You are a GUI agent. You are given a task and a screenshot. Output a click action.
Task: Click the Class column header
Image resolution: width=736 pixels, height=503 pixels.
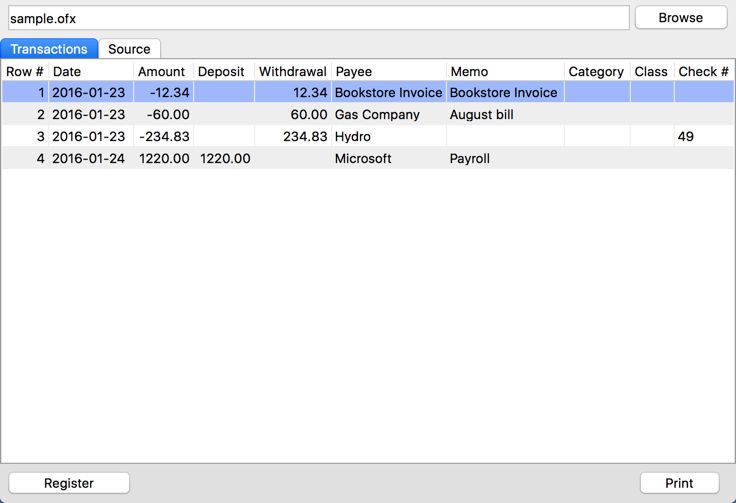(652, 71)
